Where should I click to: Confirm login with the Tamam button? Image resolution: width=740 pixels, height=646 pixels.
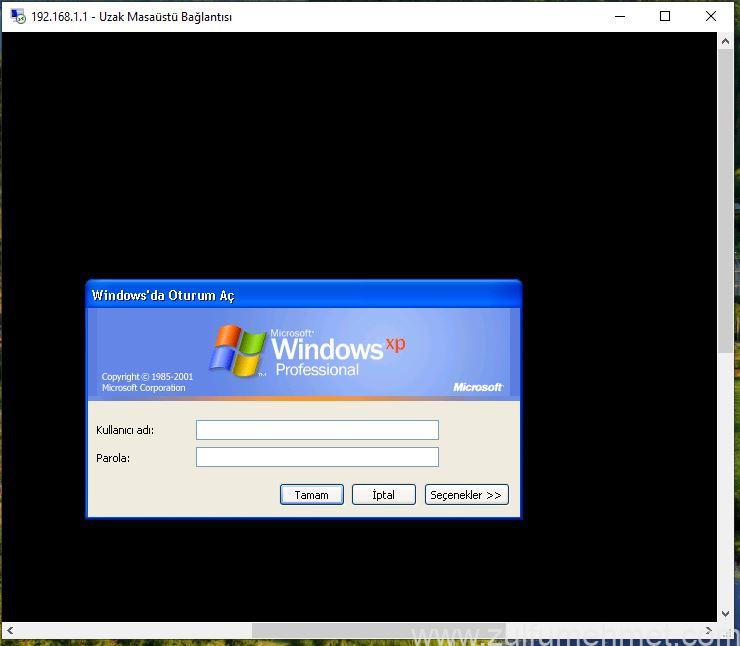(x=311, y=495)
